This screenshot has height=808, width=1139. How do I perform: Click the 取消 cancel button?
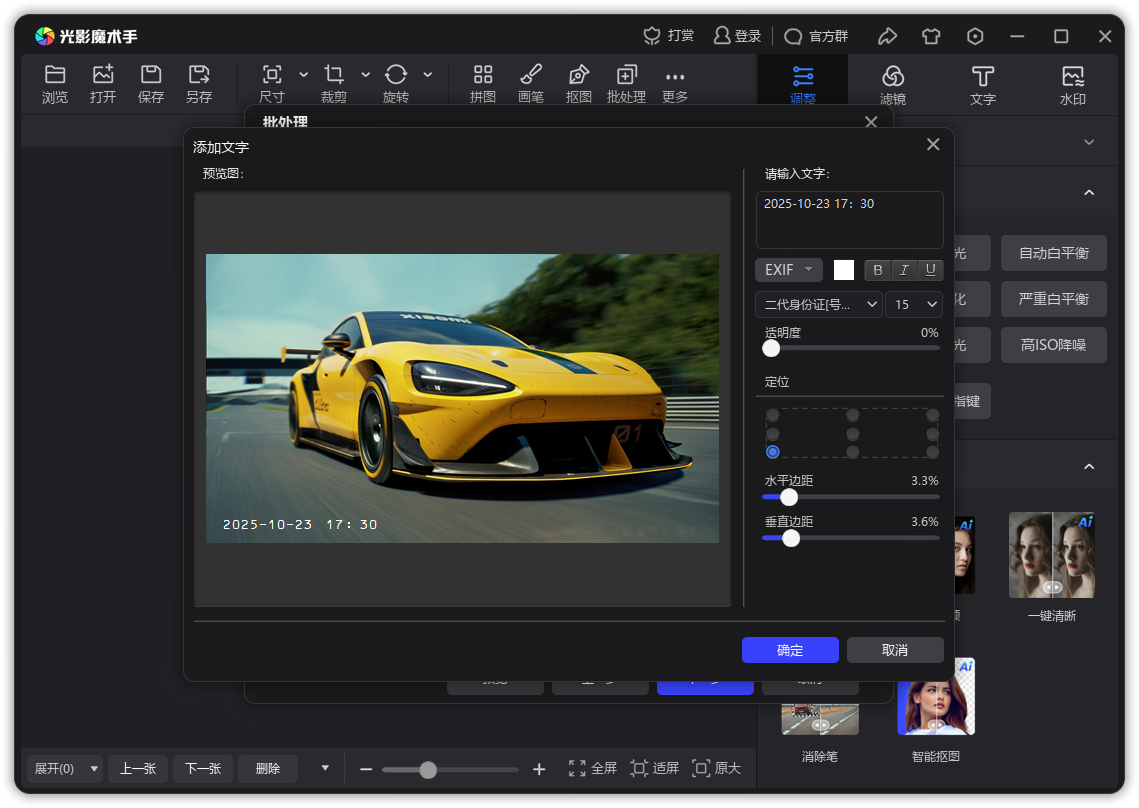pos(895,650)
